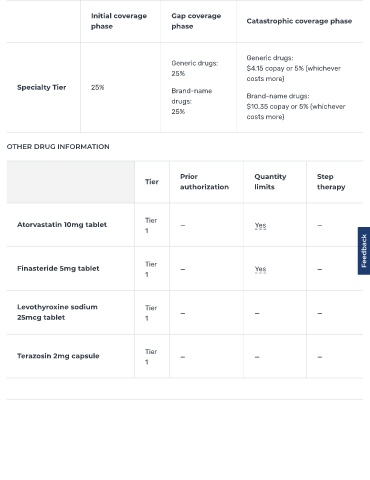370x480 pixels.
Task: Click the Initial coverage phase header
Action: point(119,21)
